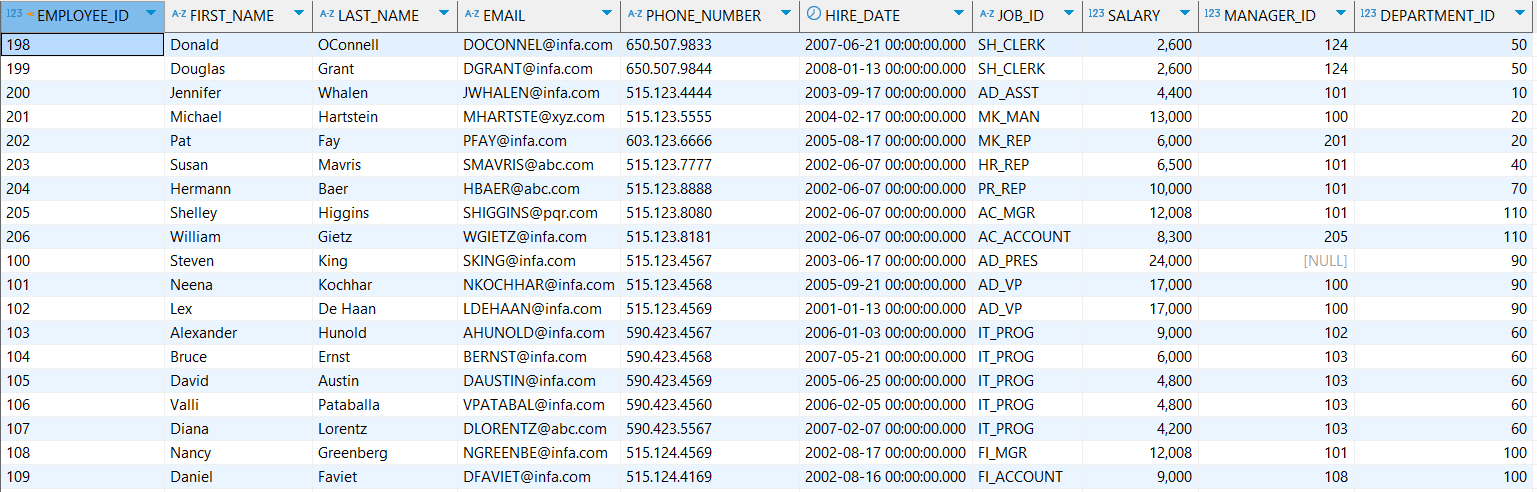
Task: Open MANAGER_ID column filter dropdown arrow
Action: point(1340,15)
